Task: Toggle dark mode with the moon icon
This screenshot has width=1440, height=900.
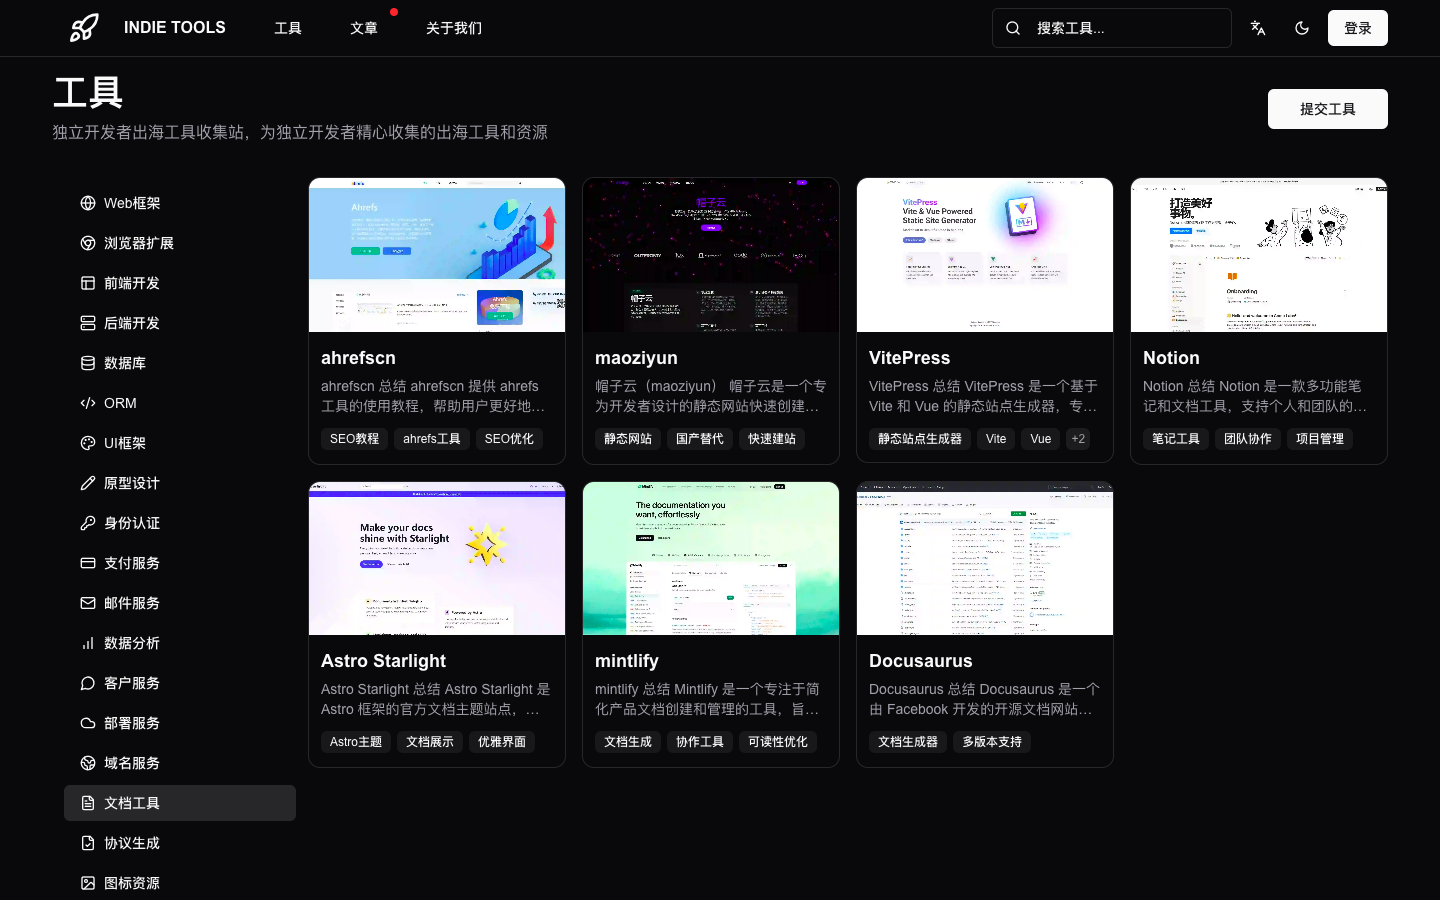Action: (1302, 28)
